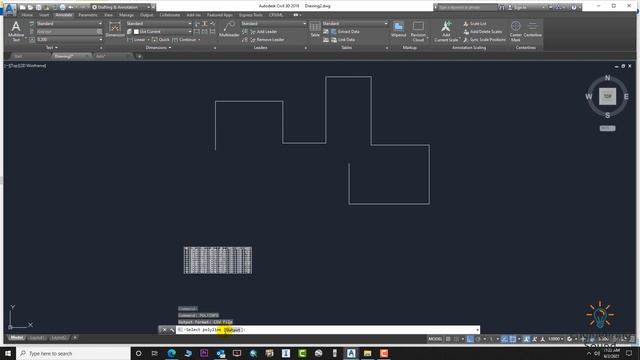Switch to the Start file tab
This screenshot has width=640, height=360.
click(x=18, y=56)
